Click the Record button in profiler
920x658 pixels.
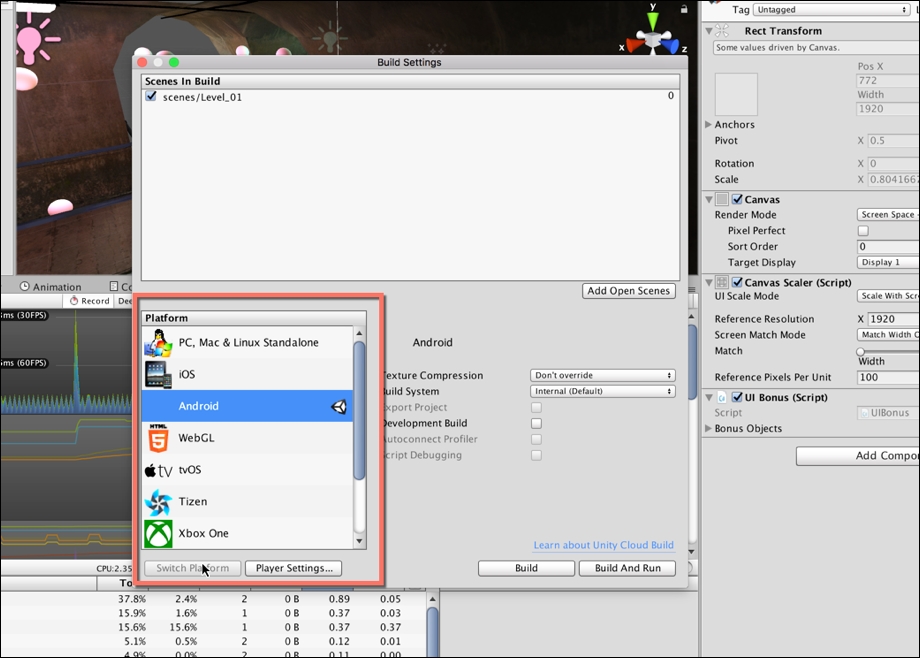[x=89, y=301]
